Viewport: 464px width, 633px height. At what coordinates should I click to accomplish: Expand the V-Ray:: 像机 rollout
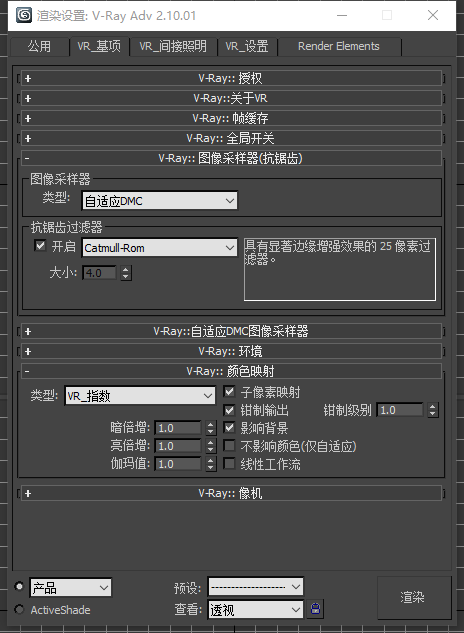click(231, 493)
